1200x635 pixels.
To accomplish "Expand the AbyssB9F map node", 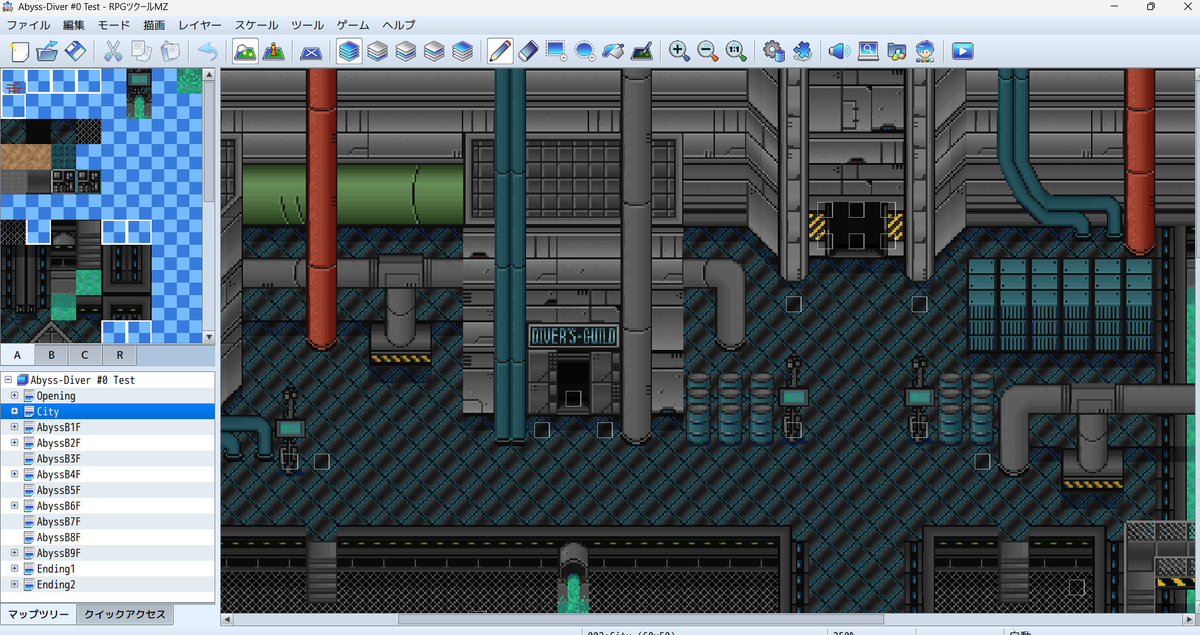I will coord(15,553).
